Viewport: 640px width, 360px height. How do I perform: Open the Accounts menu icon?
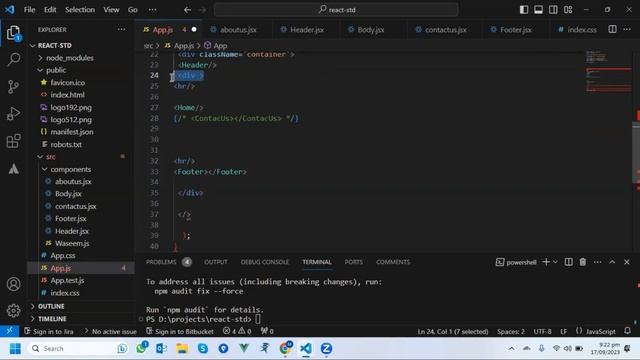click(13, 284)
